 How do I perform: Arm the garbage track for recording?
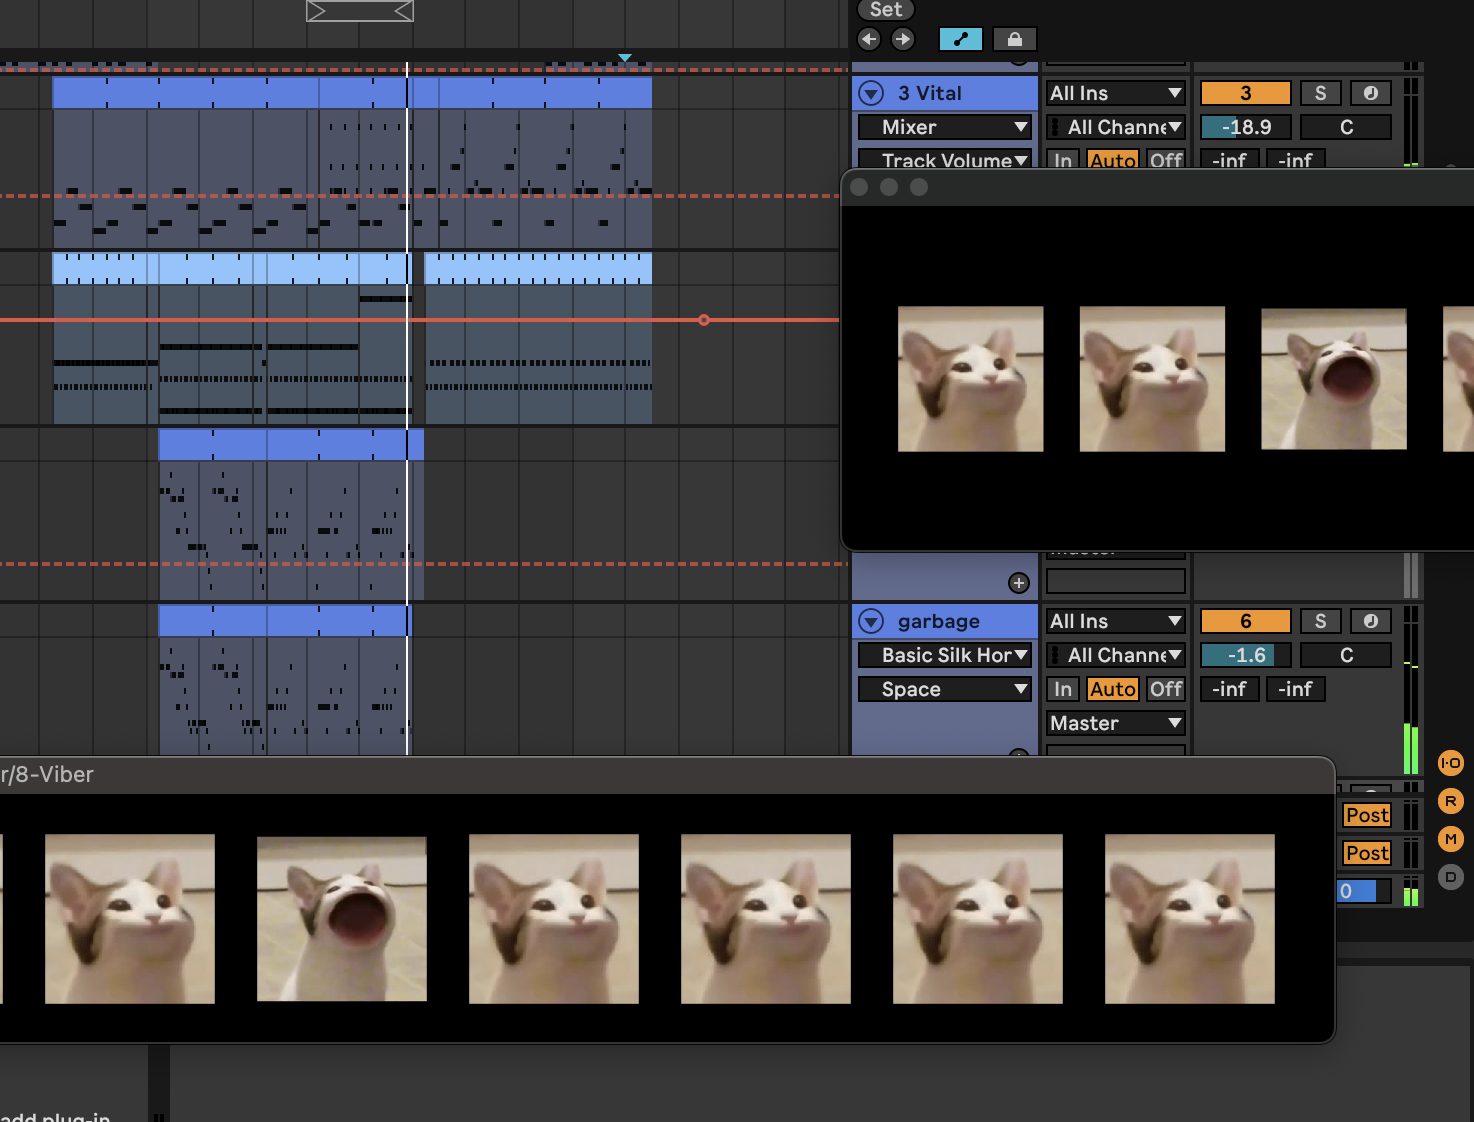click(1370, 621)
